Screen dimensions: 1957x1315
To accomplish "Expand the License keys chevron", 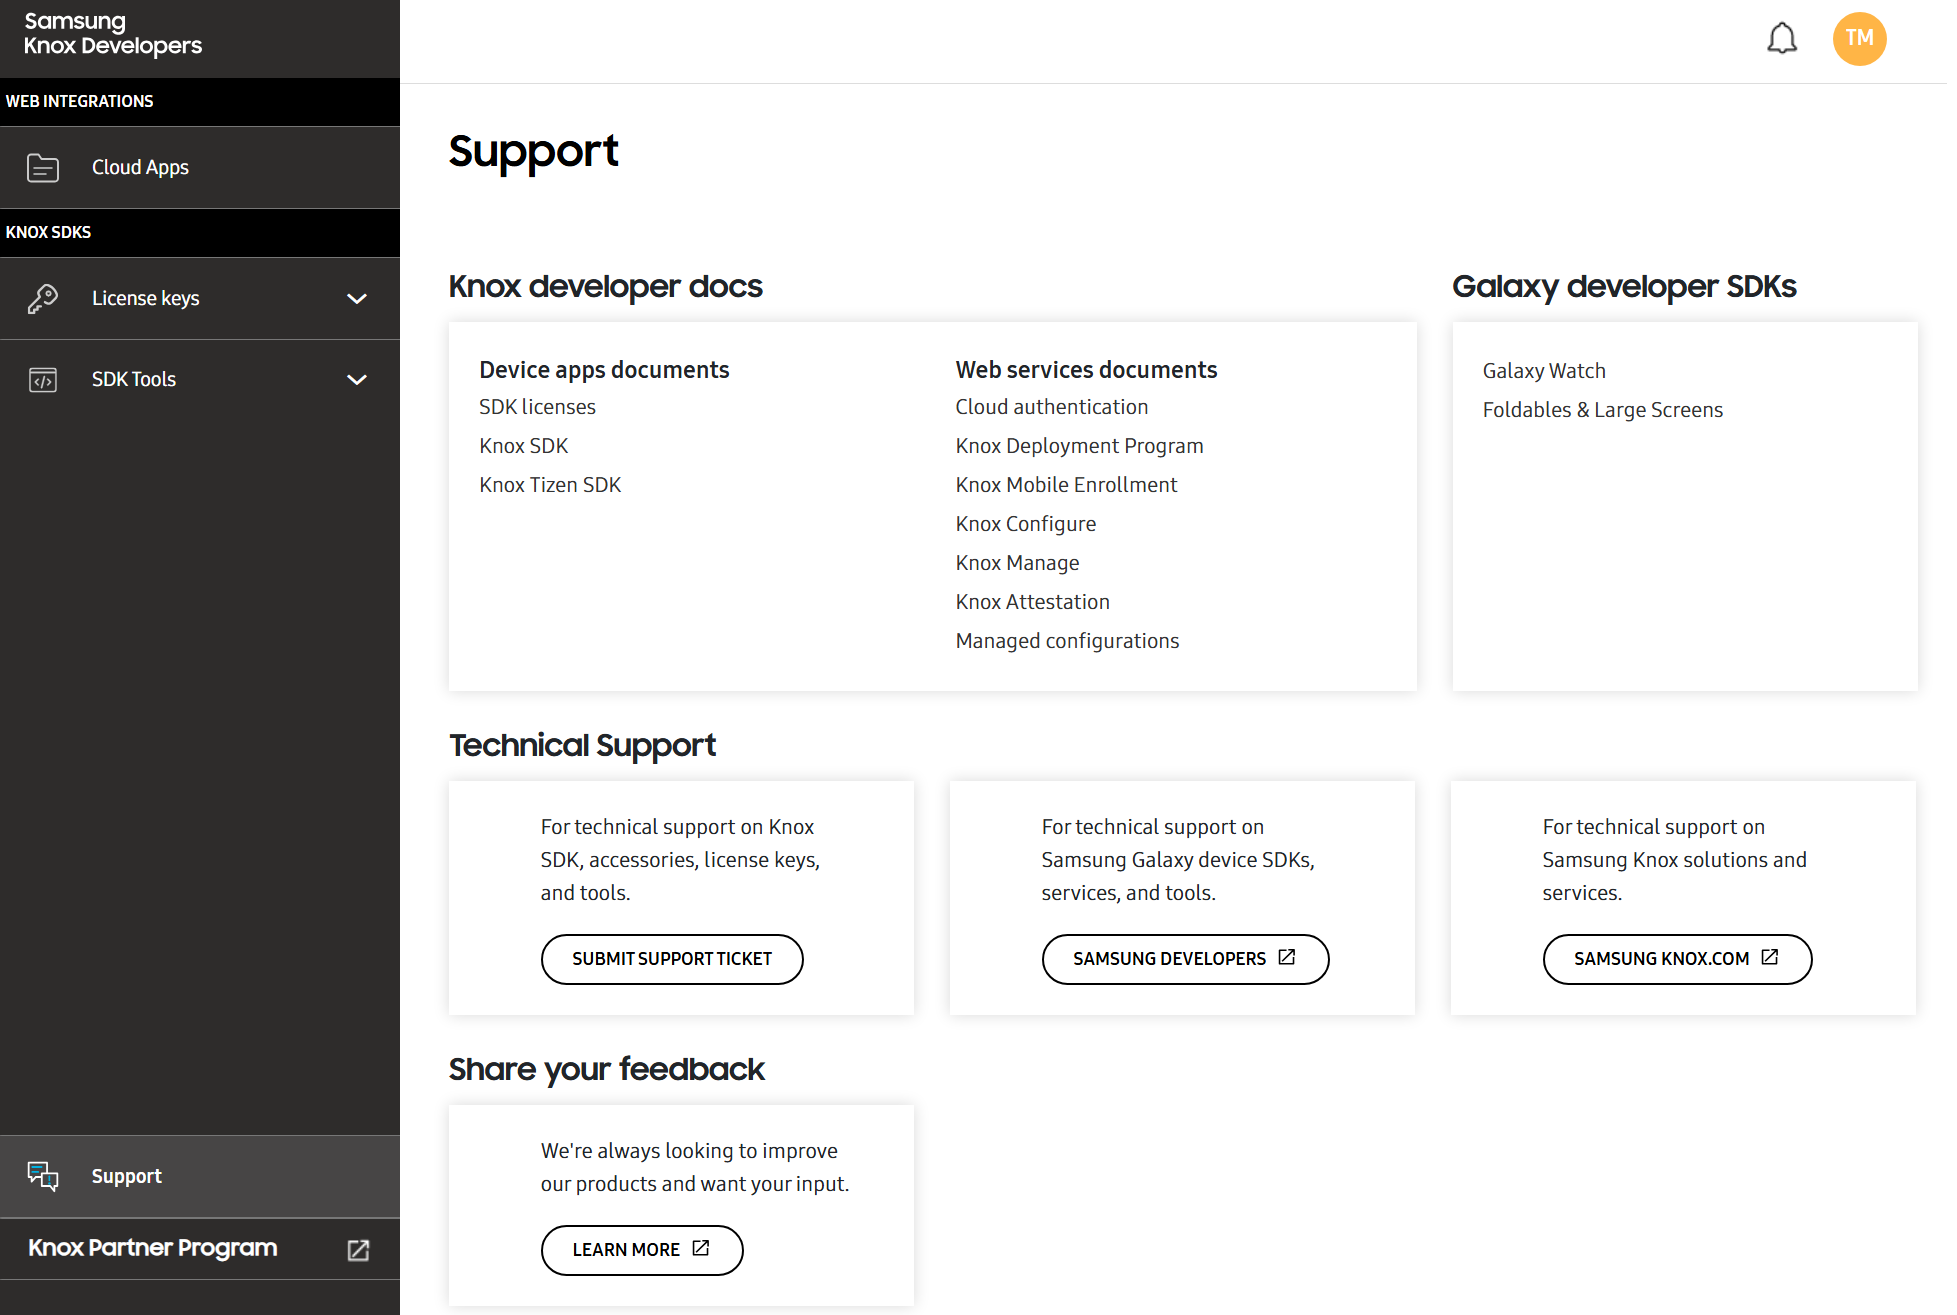I will (x=357, y=299).
